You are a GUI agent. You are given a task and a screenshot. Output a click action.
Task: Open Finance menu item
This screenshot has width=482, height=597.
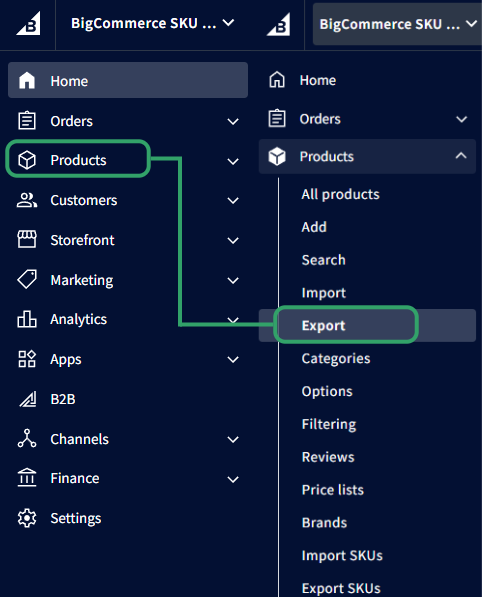75,478
